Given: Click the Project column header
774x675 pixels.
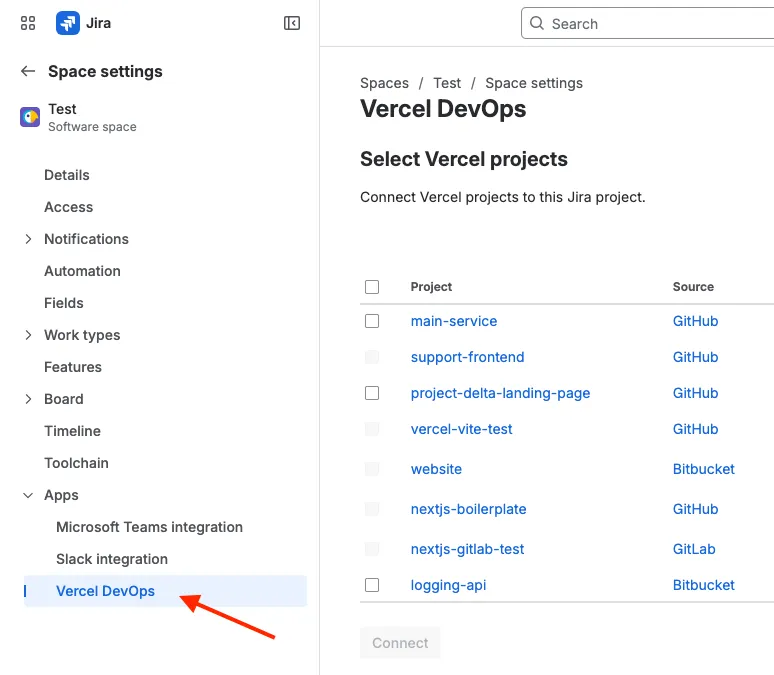Looking at the screenshot, I should [x=431, y=287].
